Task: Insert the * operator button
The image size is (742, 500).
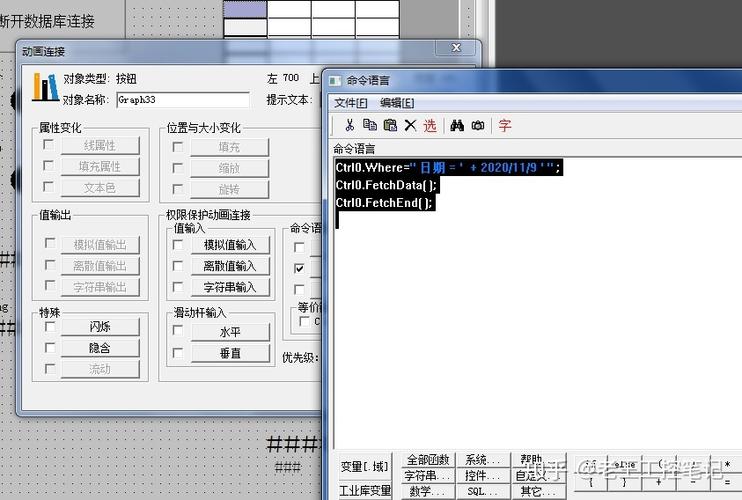Action: [727, 465]
